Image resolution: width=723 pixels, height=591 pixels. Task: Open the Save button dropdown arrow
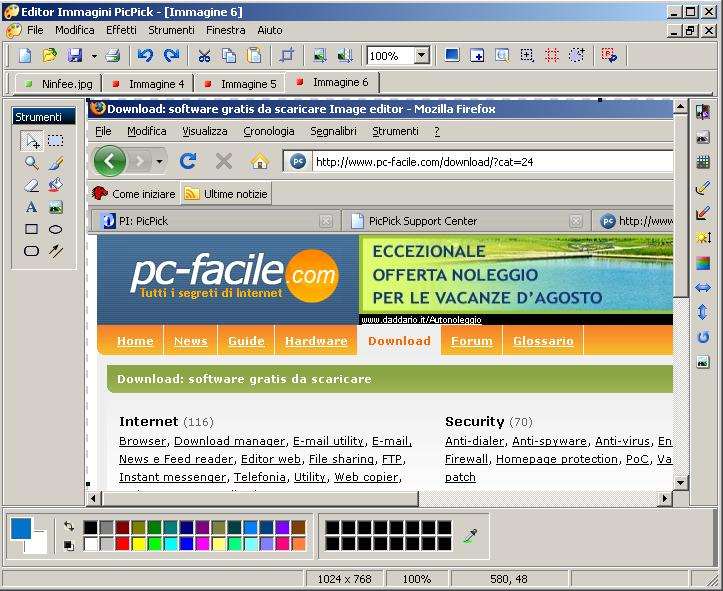tap(94, 56)
